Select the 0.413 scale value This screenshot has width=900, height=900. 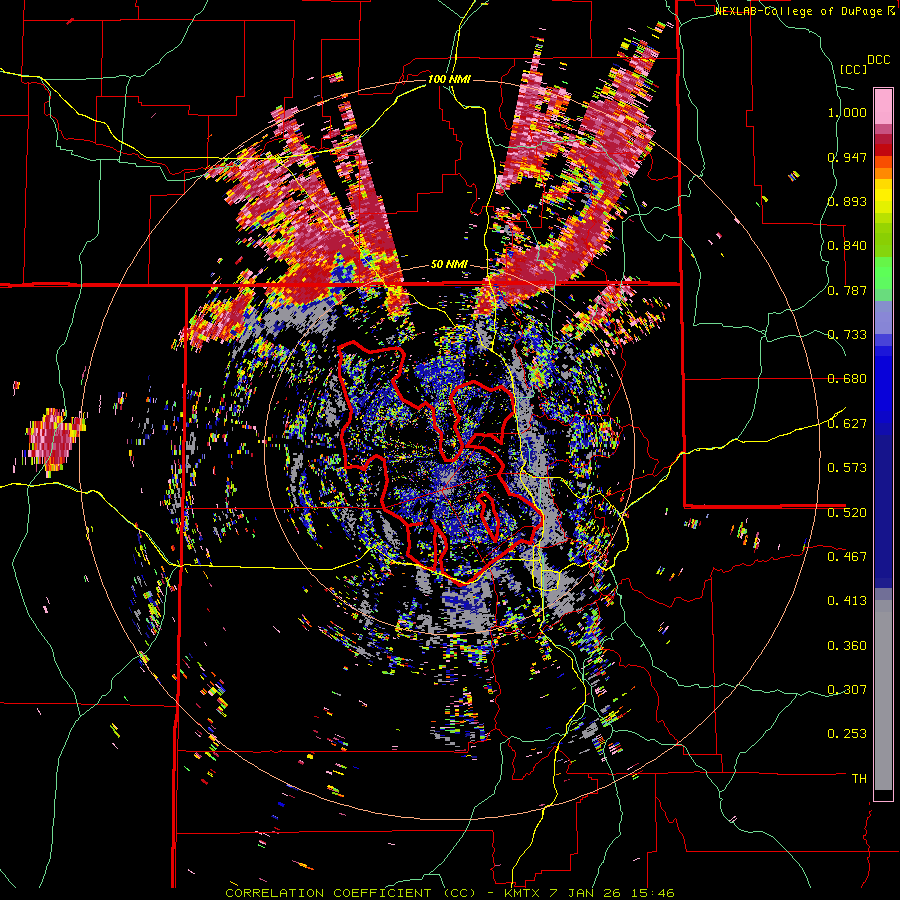click(x=847, y=601)
